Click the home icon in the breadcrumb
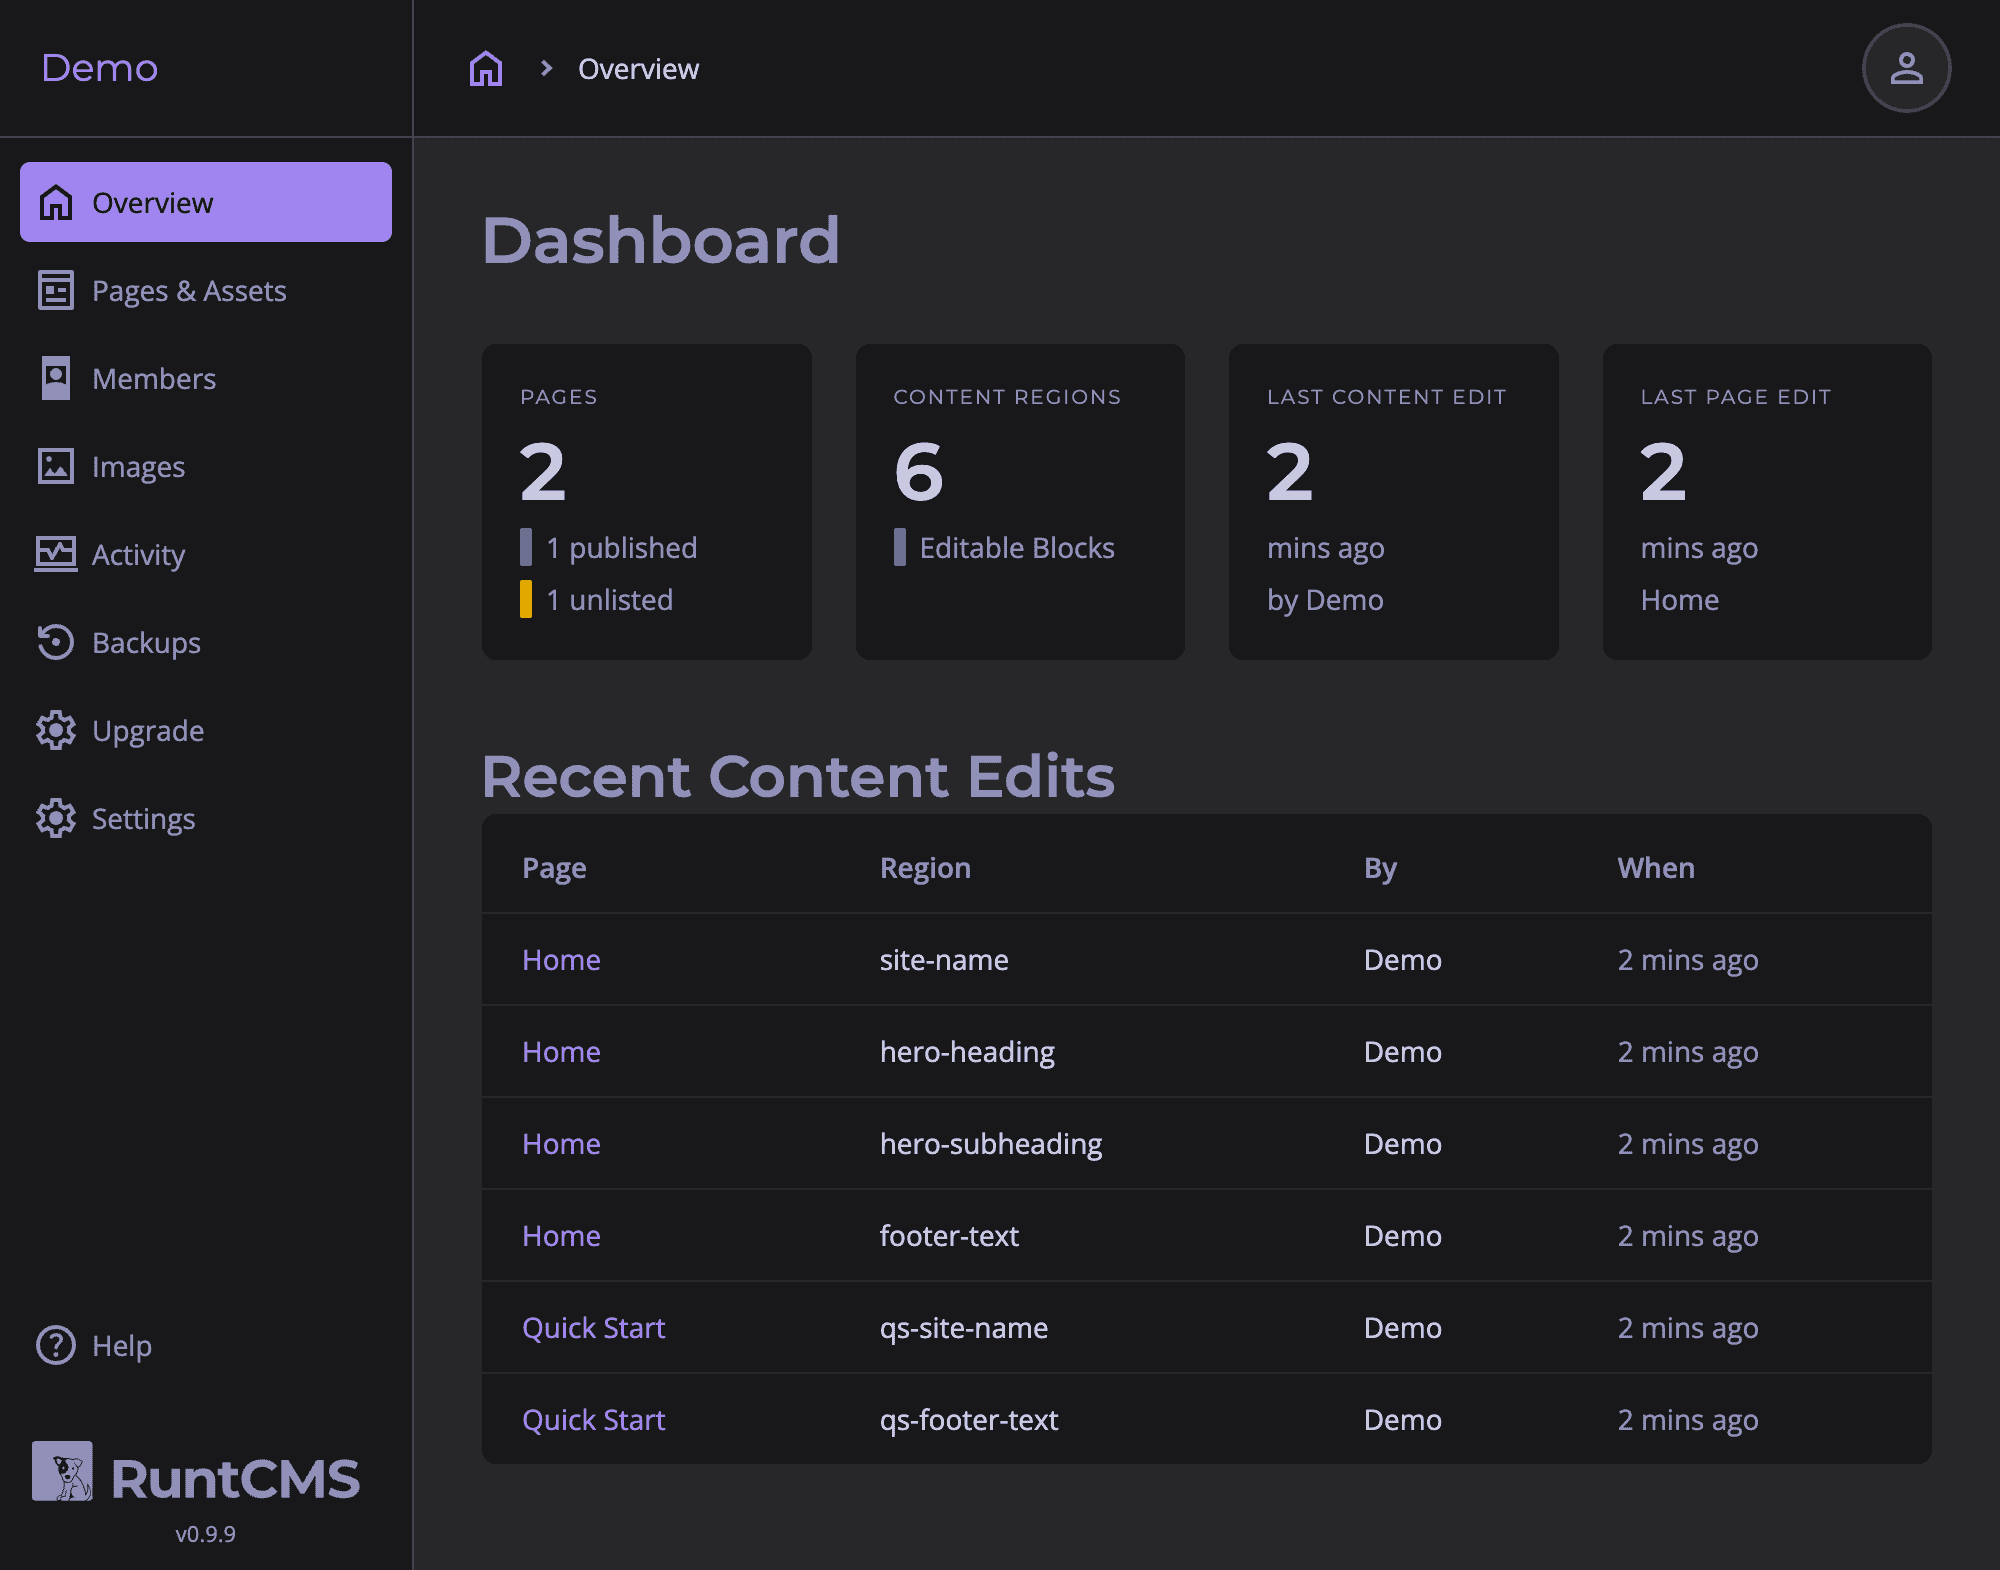 click(485, 68)
